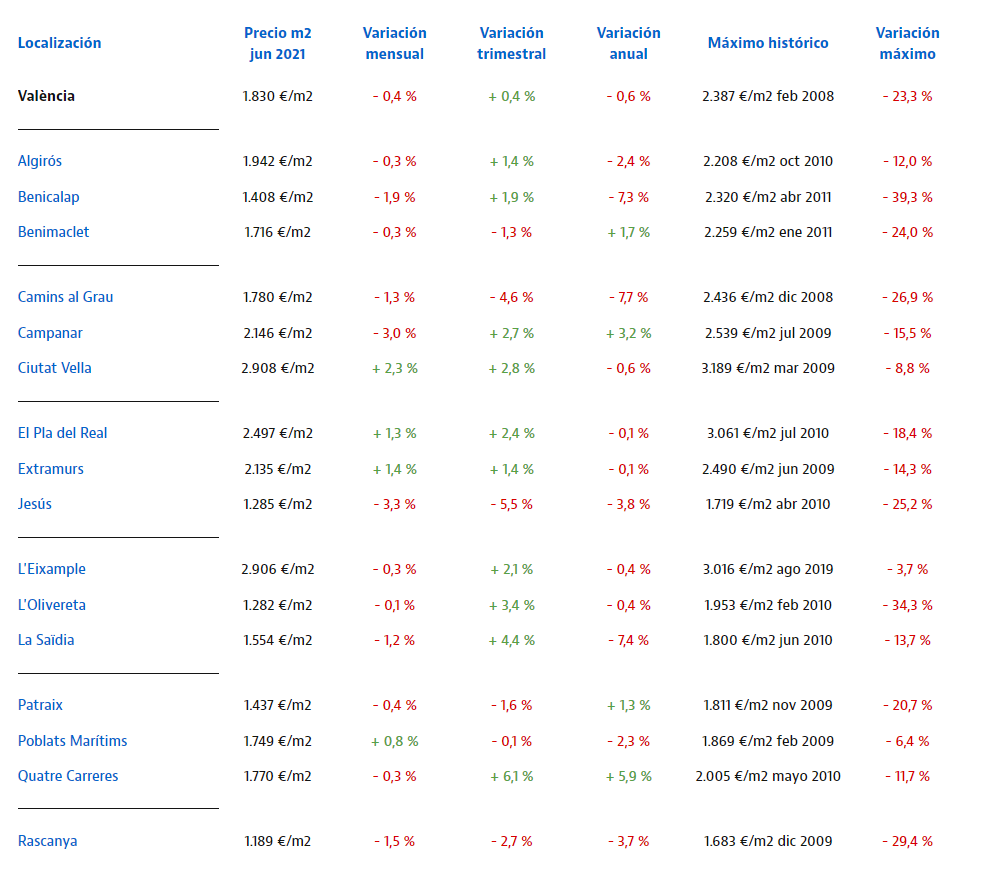
Task: Select the Extramurs district link
Action: [x=51, y=469]
